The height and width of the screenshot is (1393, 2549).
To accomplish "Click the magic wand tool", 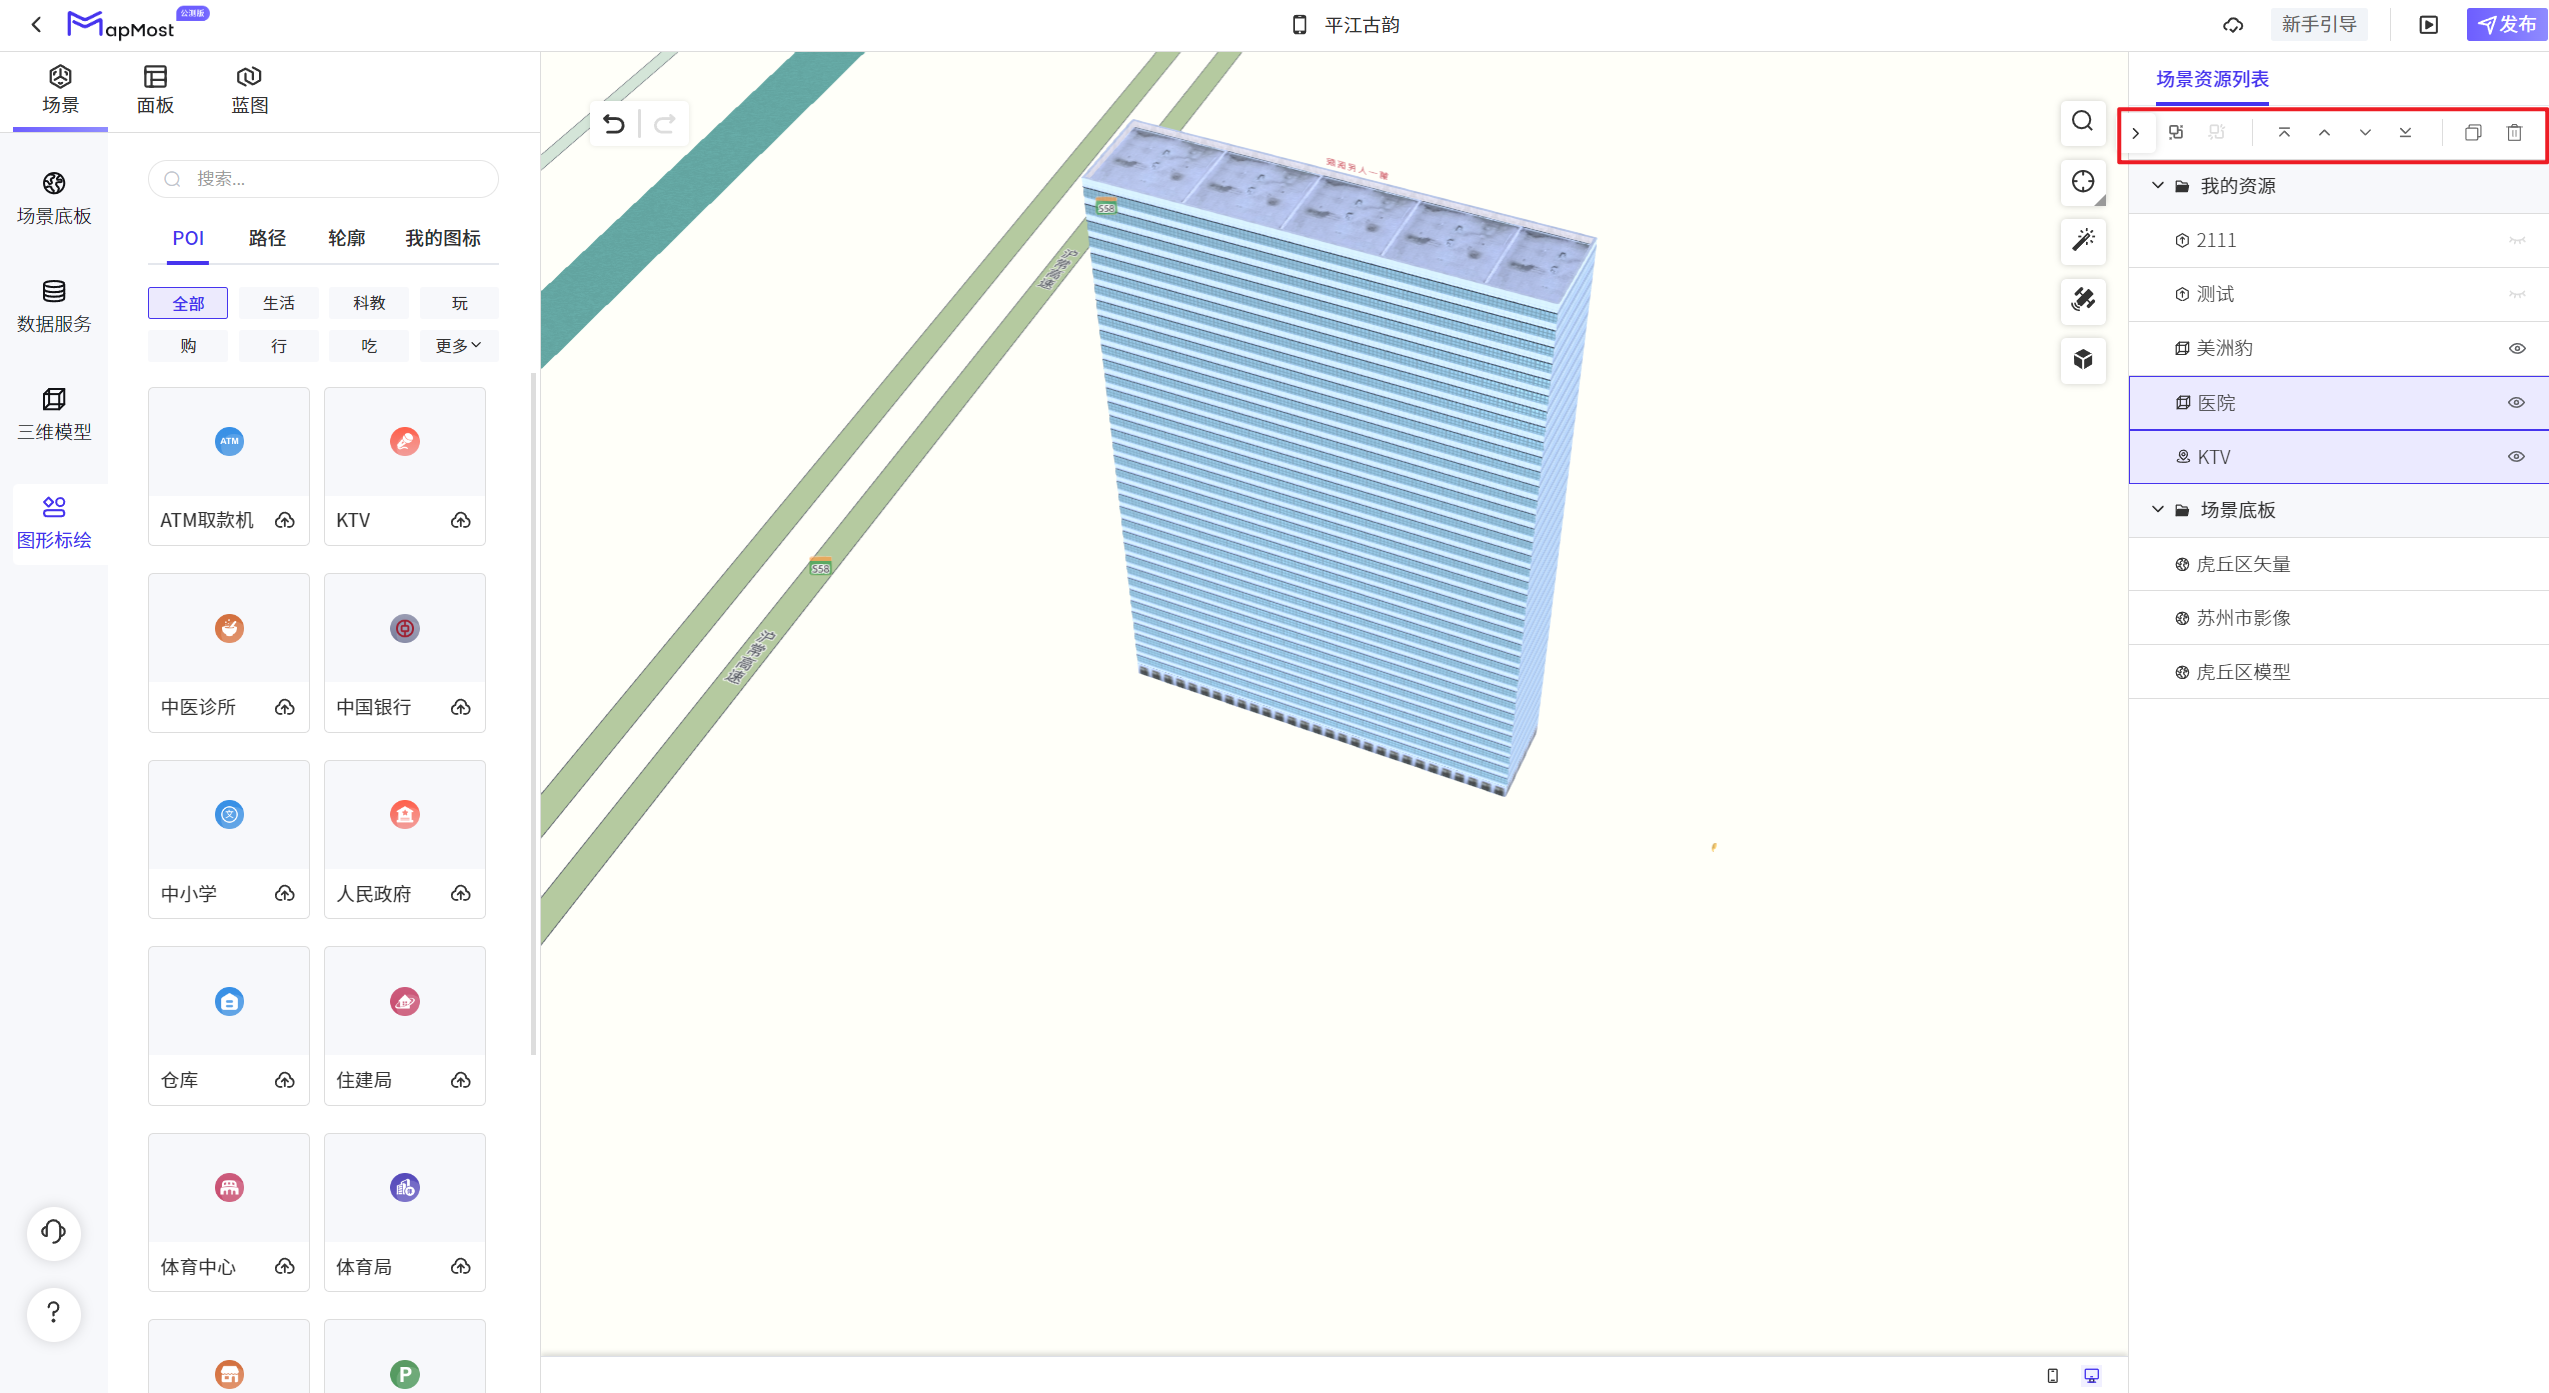I will (2083, 241).
